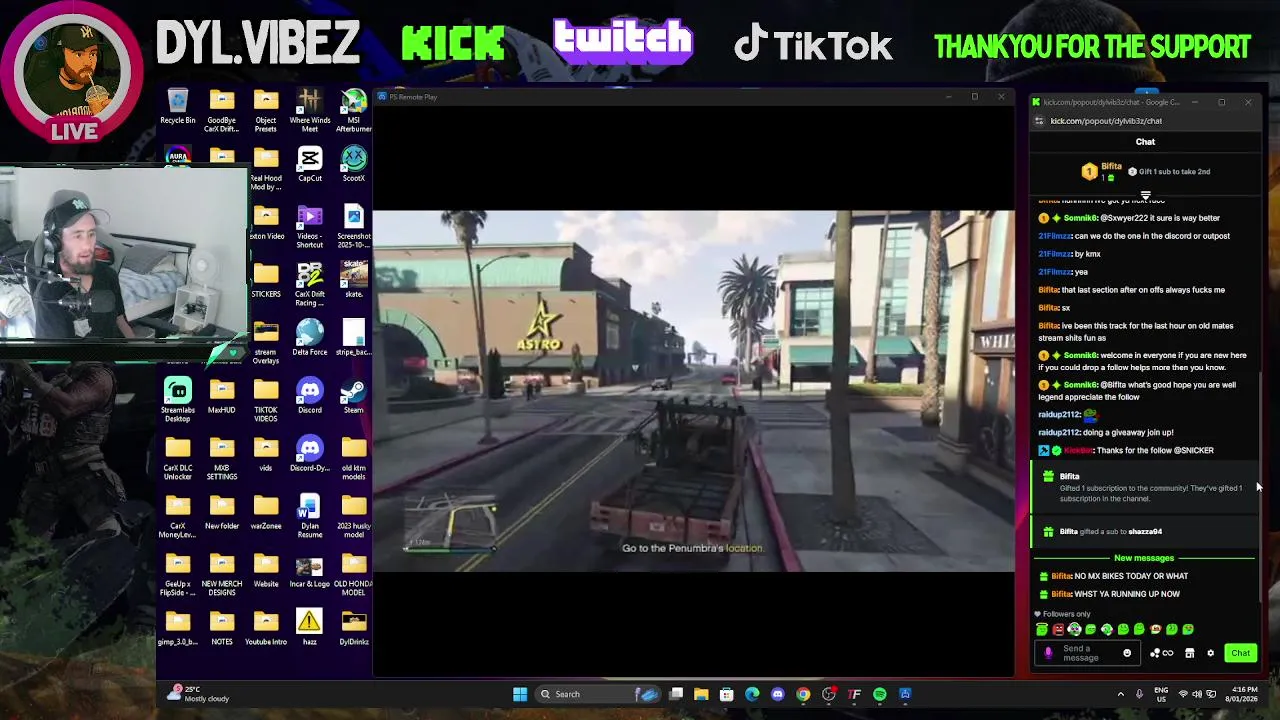This screenshot has height=720, width=1280.
Task: Open the TIKTOK VIDEOS folder
Action: 266,399
